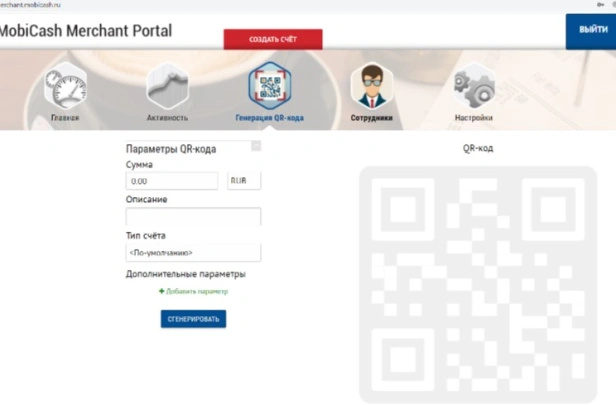Click the key icon in browser address bar
Screen dimensions: 616x405
tap(600, 5)
